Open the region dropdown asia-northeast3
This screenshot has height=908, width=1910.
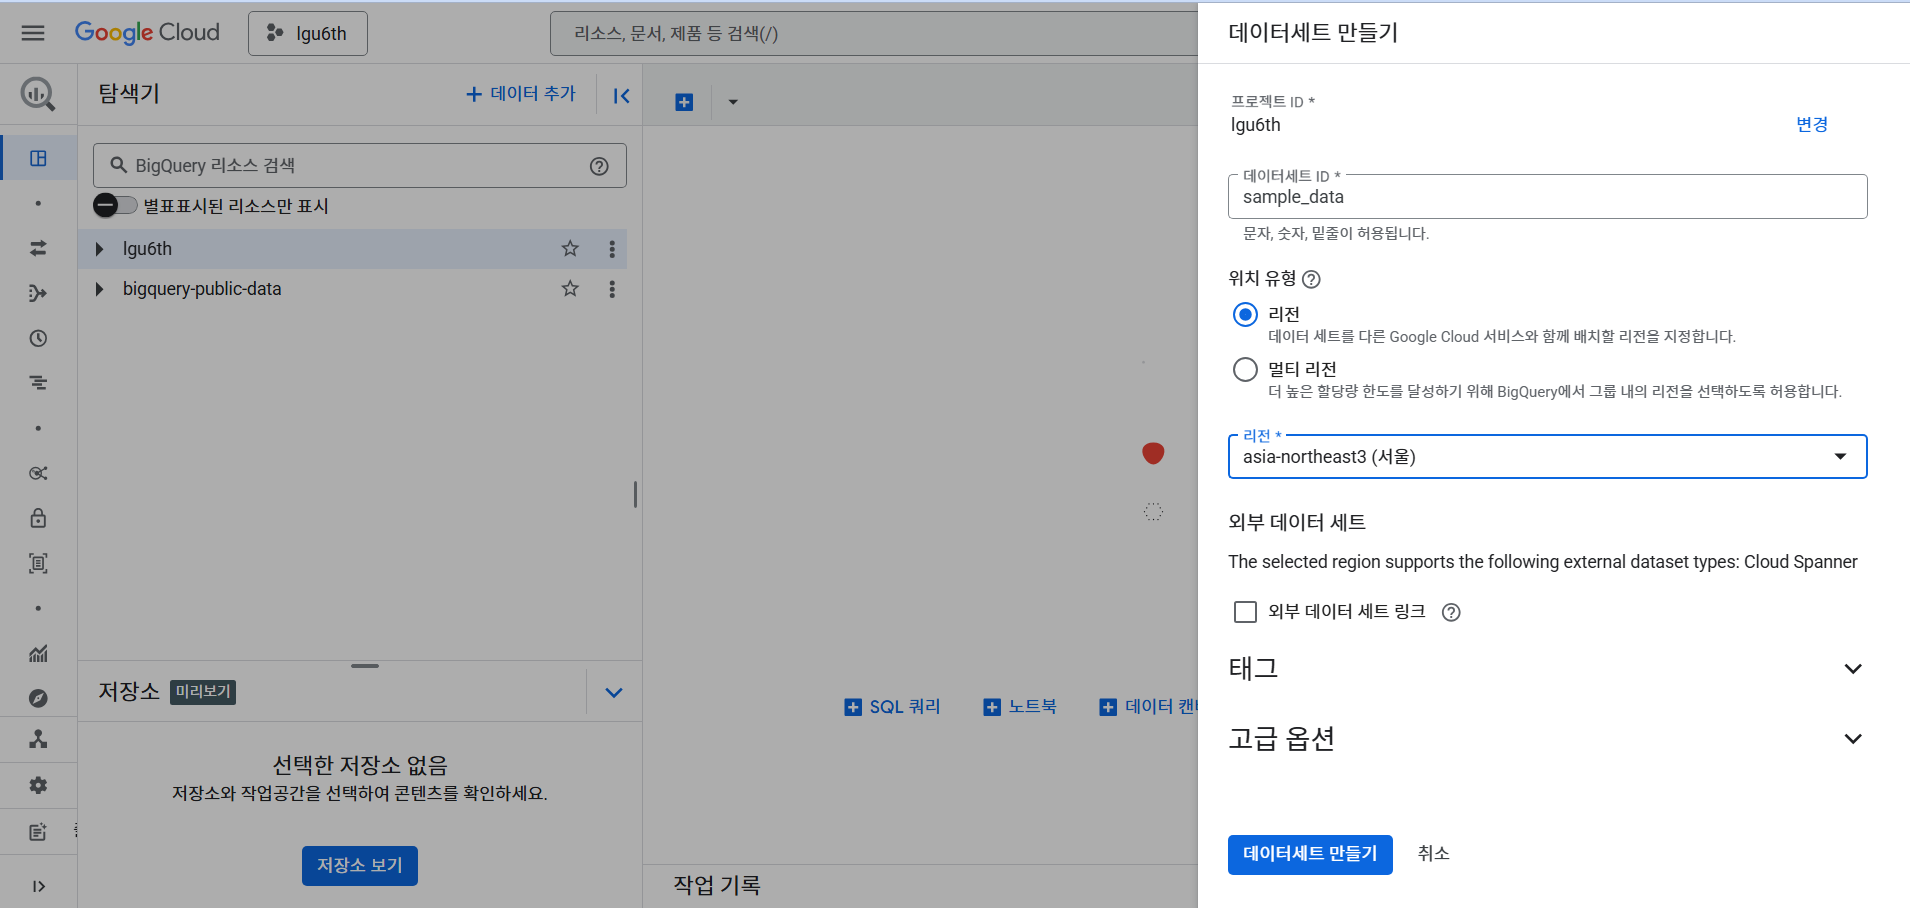click(1547, 457)
